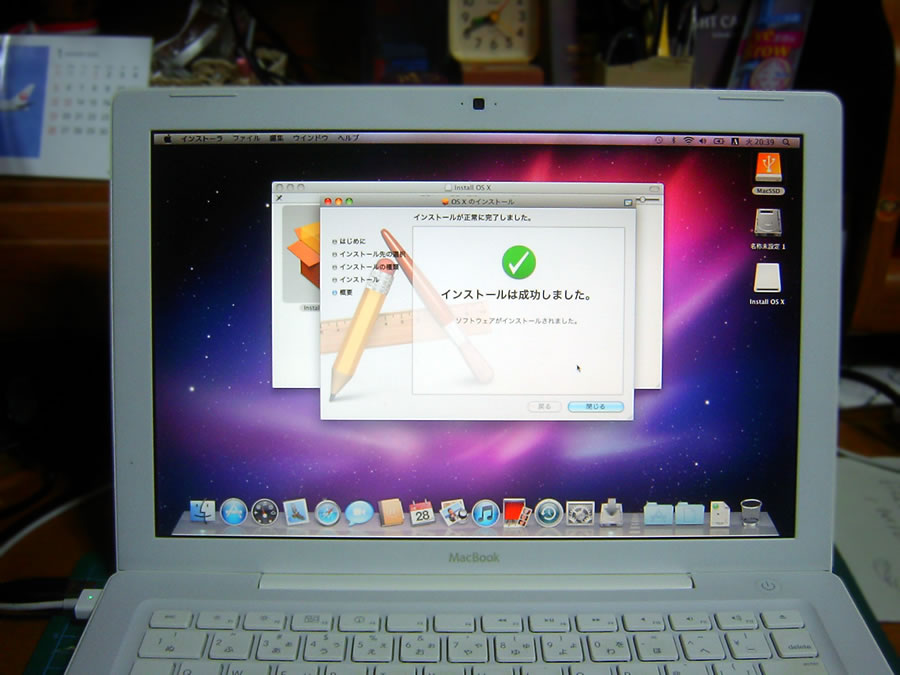Click the volume icon in the menu bar
This screenshot has height=675, width=900.
tap(703, 141)
